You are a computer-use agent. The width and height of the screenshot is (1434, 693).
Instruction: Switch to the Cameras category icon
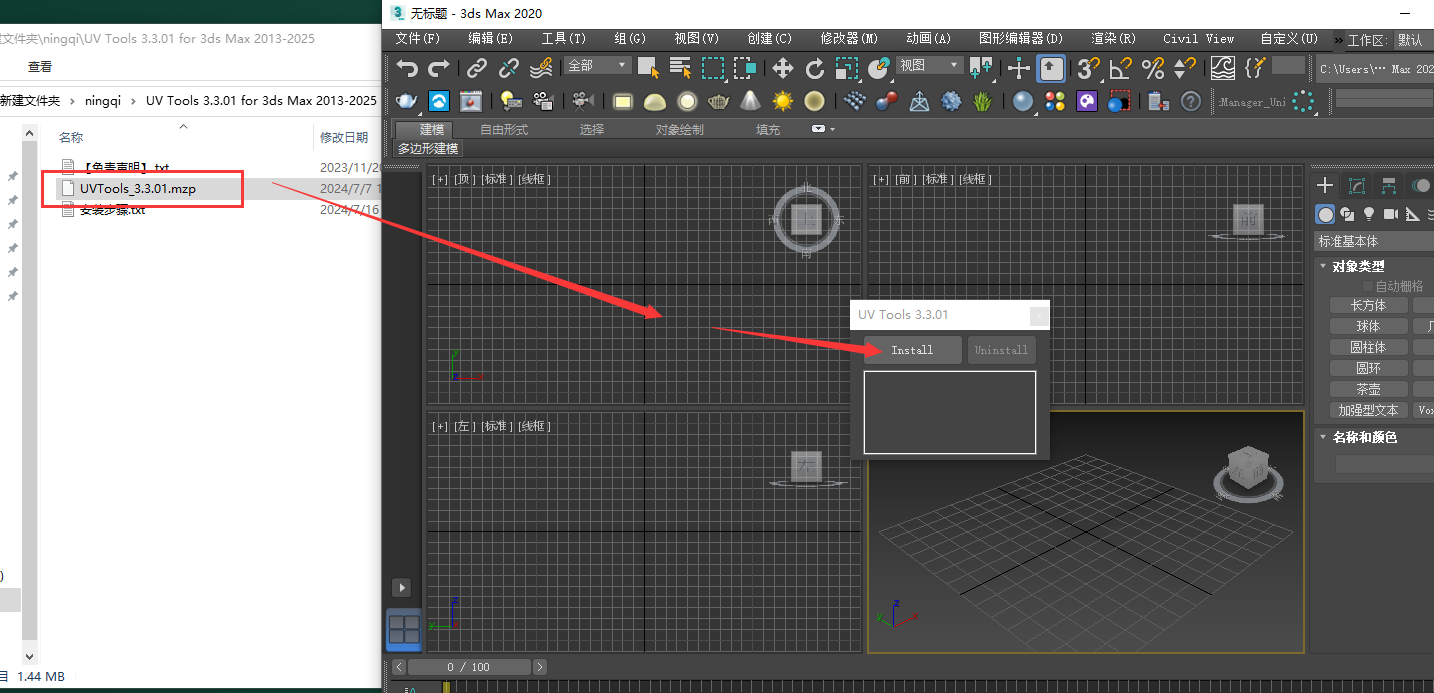[x=1390, y=214]
